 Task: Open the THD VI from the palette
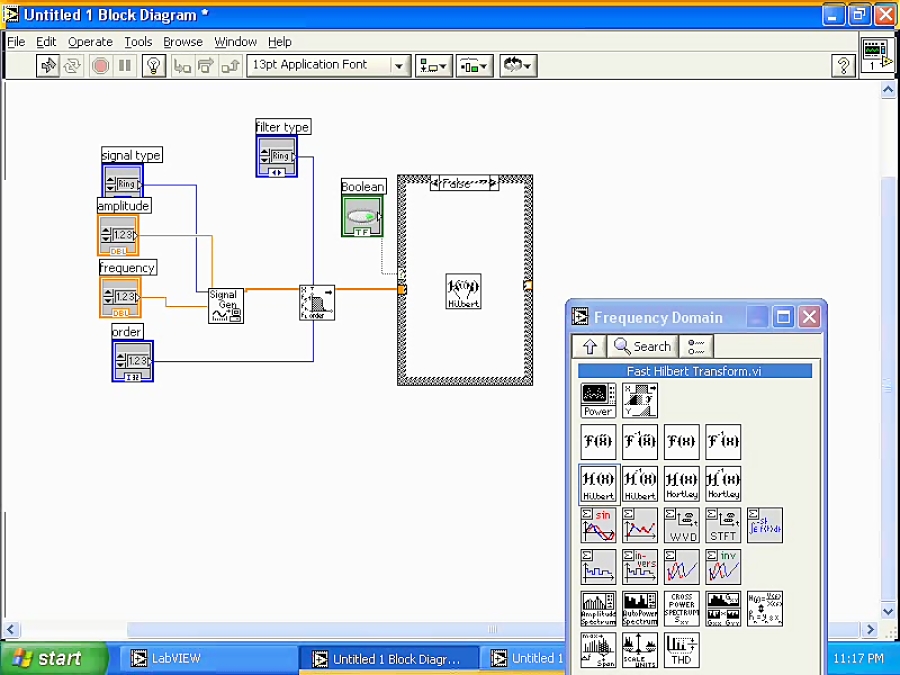point(680,651)
